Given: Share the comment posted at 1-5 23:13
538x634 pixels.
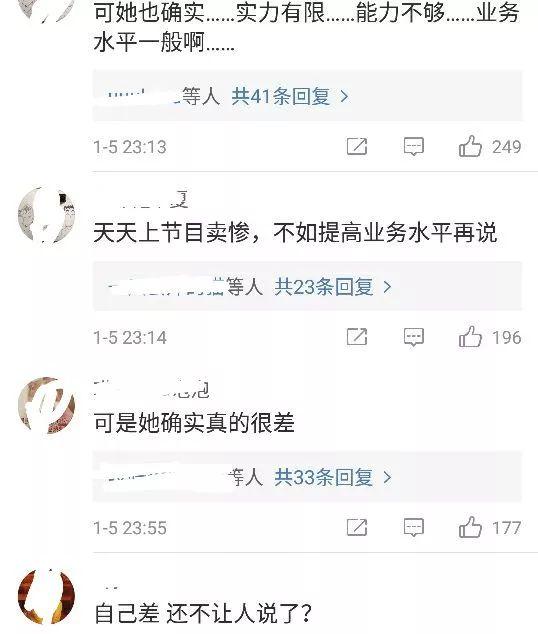Looking at the screenshot, I should [x=357, y=146].
